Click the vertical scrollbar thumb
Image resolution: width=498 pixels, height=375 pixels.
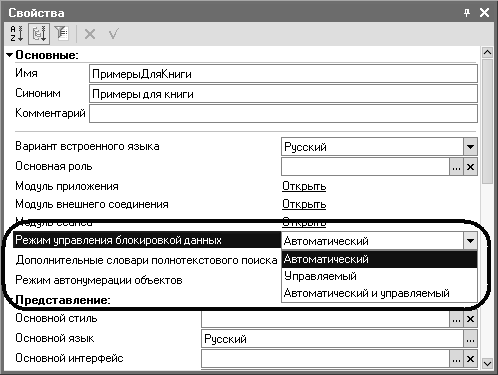tap(487, 121)
